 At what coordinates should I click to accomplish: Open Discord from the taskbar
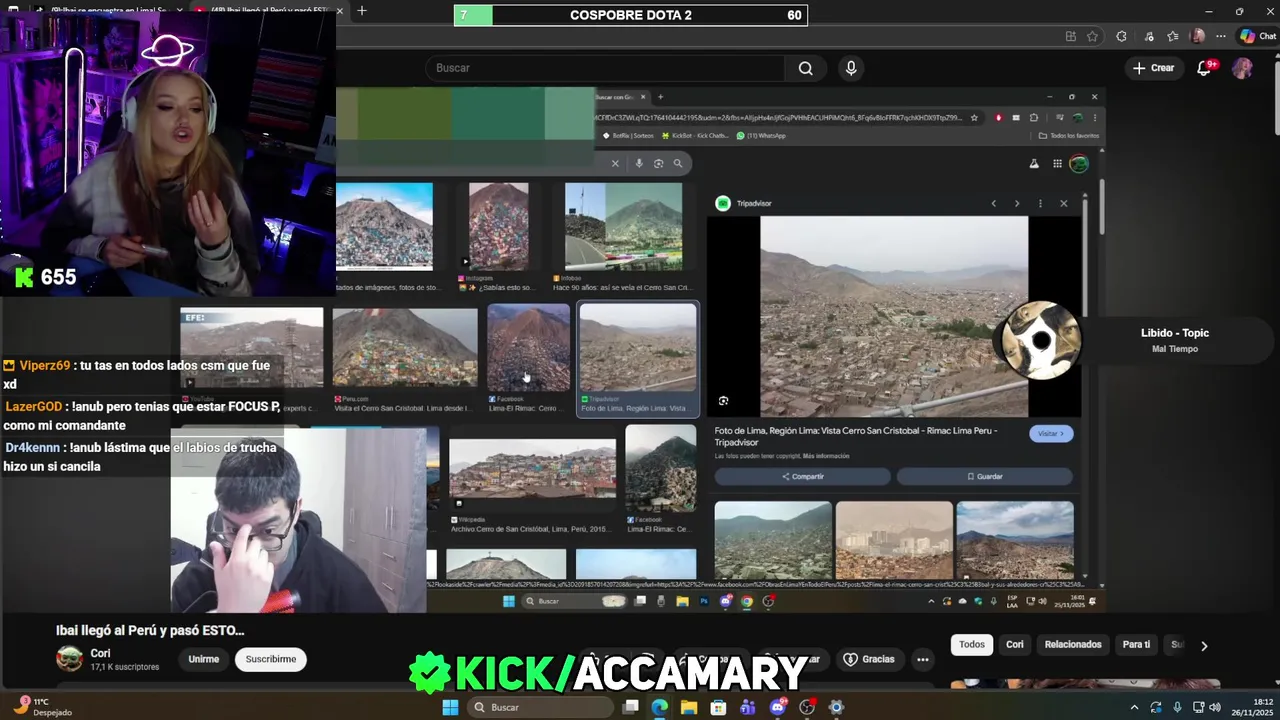778,707
